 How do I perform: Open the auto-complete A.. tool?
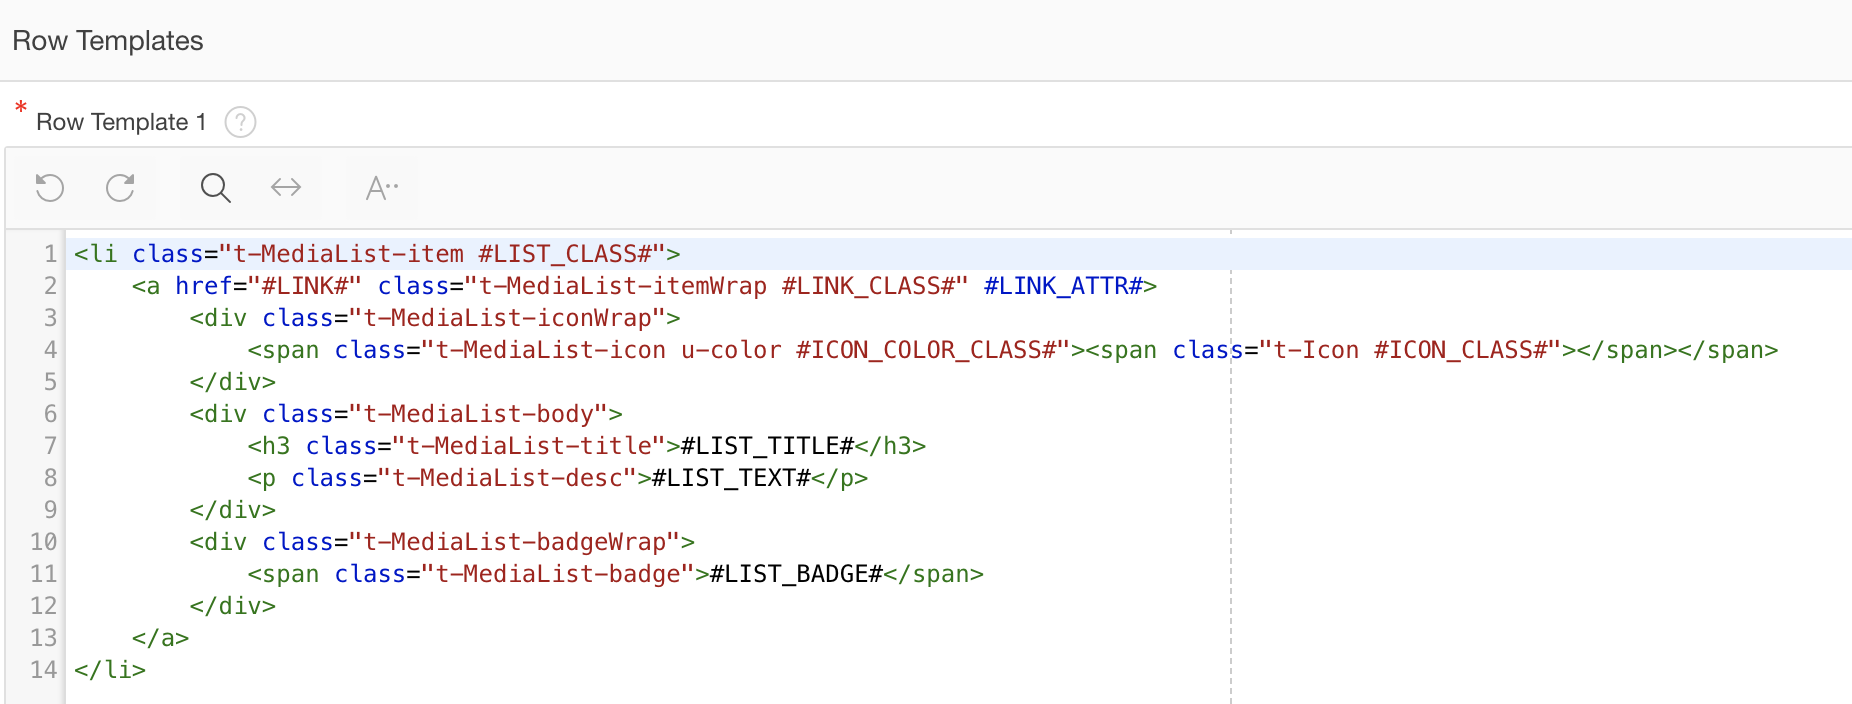382,188
